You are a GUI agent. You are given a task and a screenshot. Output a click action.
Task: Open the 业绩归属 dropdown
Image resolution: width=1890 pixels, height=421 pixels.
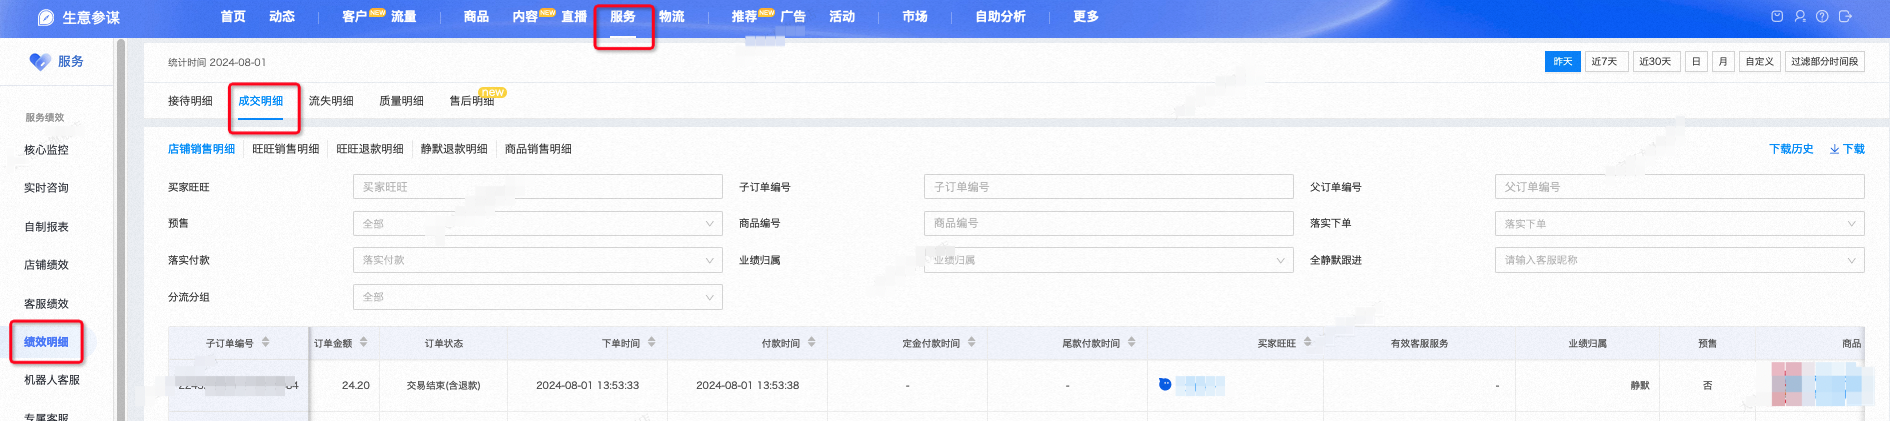click(1109, 260)
